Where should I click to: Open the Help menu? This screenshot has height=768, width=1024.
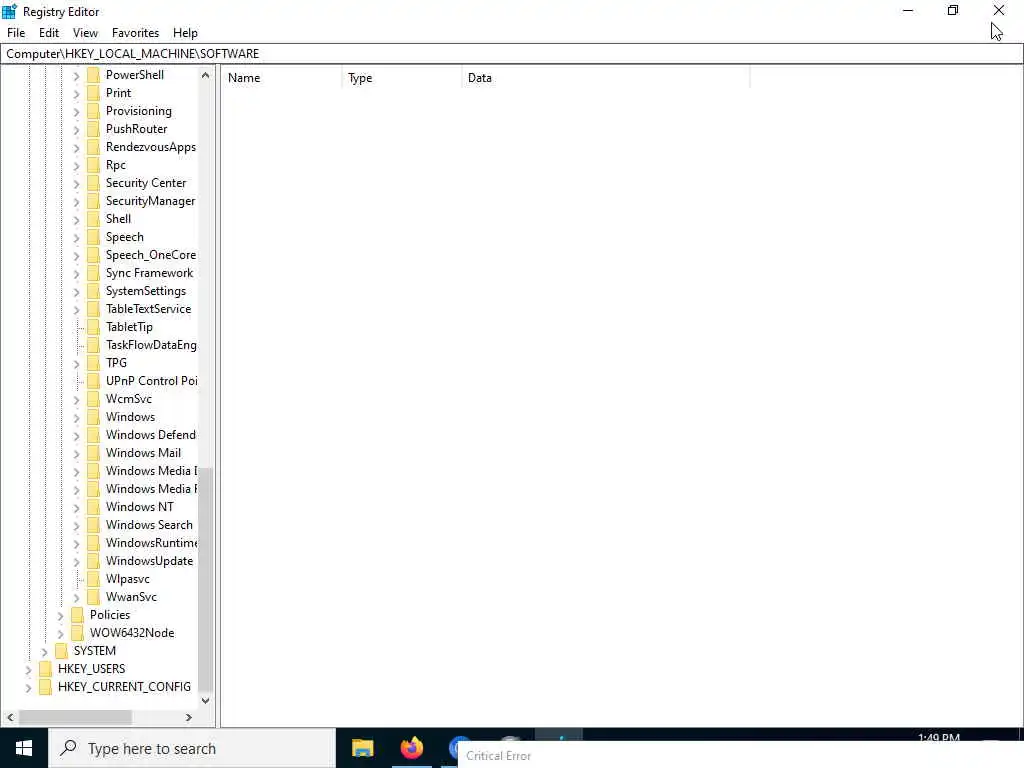tap(185, 33)
